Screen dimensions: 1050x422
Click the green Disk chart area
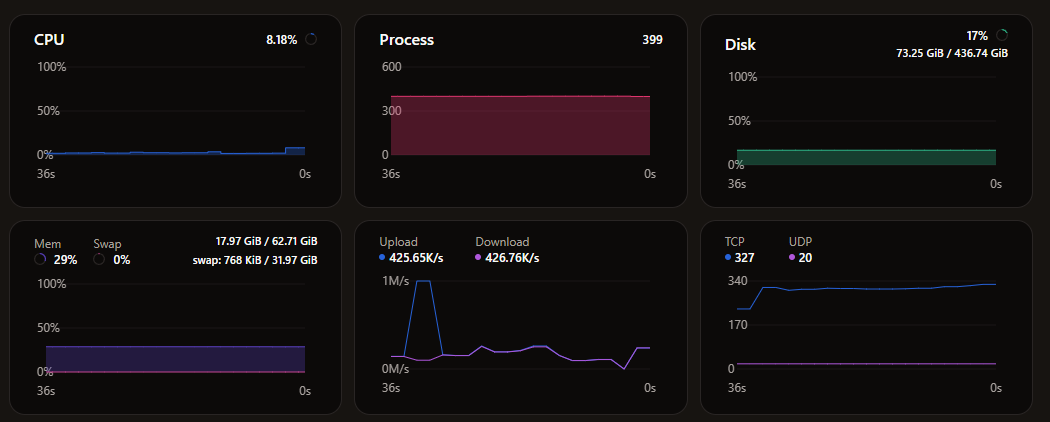click(x=866, y=157)
